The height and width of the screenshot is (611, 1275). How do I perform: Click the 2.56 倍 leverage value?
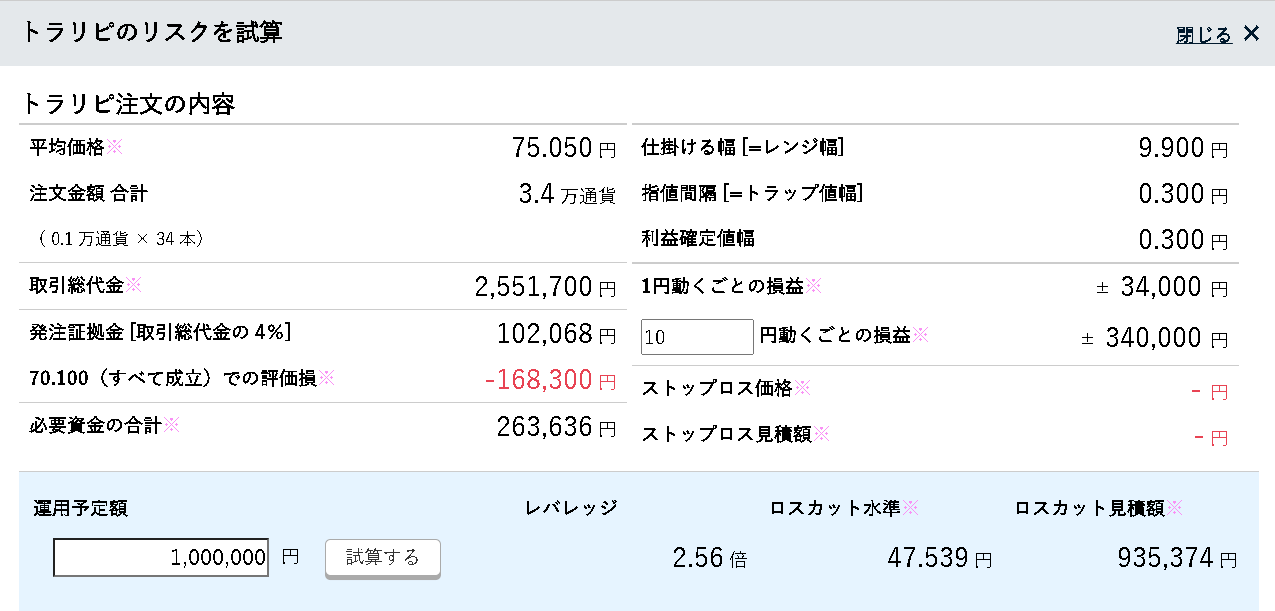tap(698, 558)
